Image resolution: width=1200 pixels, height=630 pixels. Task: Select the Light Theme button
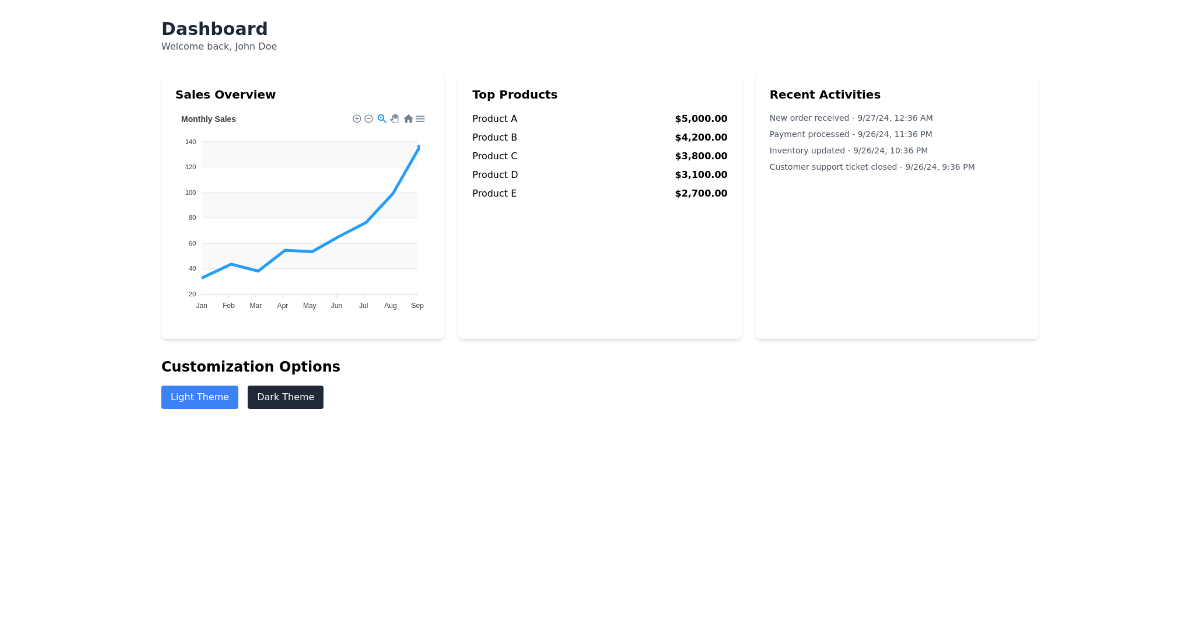pos(199,397)
